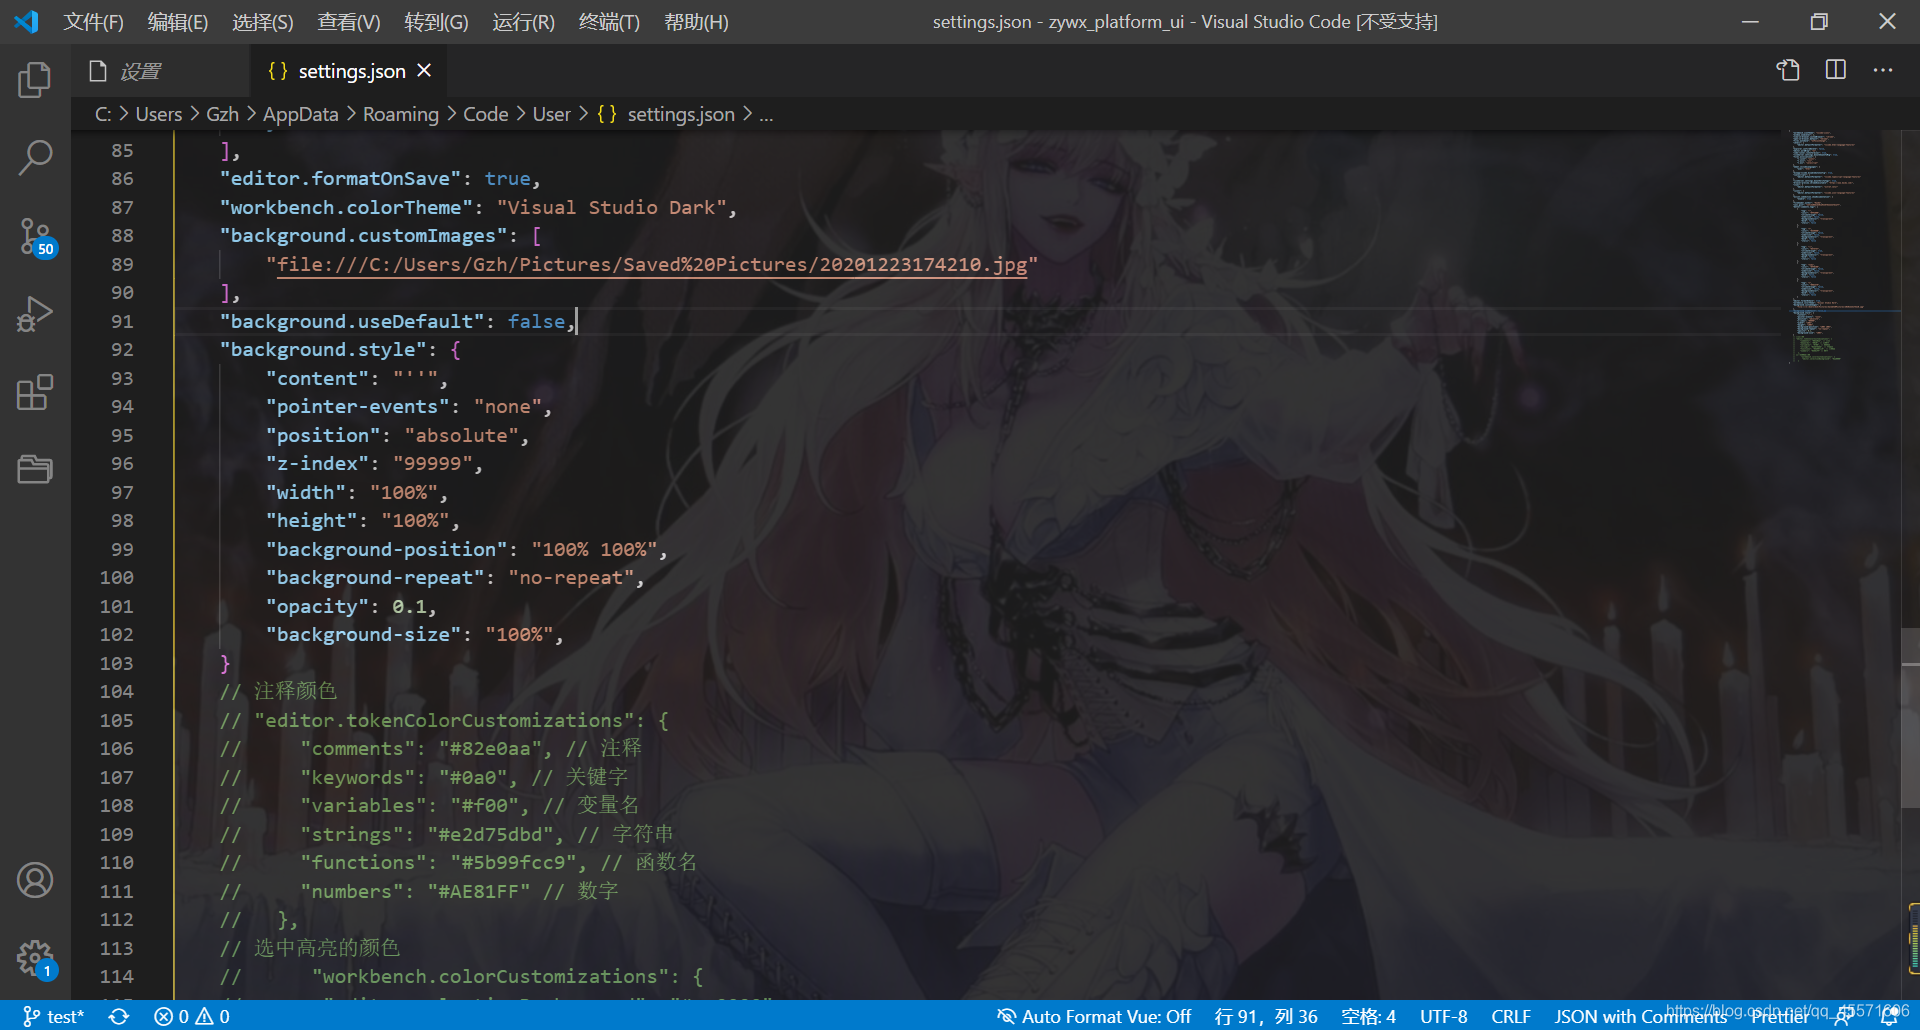Click the "background.customImages" key text
Screen dimensions: 1920x1030
363,235
